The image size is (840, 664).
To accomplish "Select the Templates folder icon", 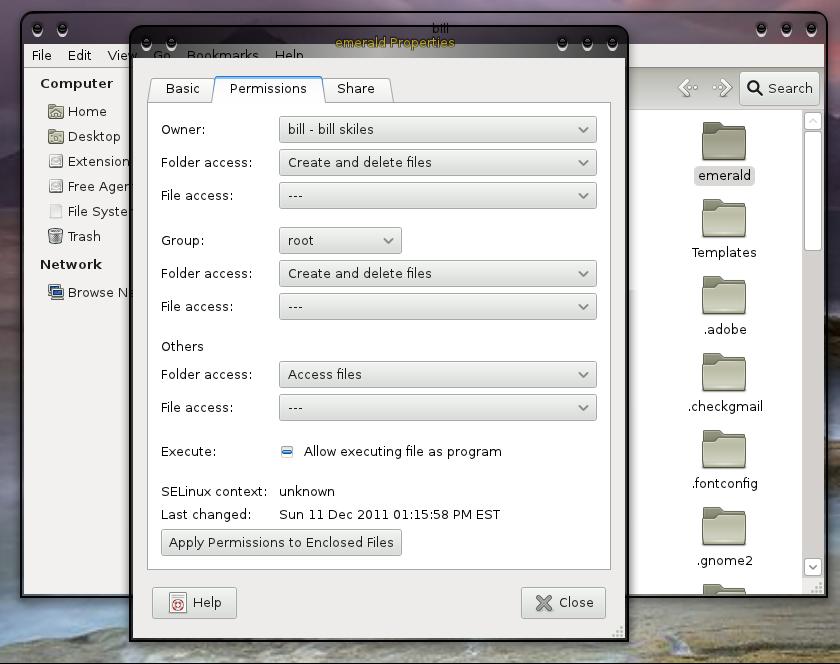I will (724, 218).
